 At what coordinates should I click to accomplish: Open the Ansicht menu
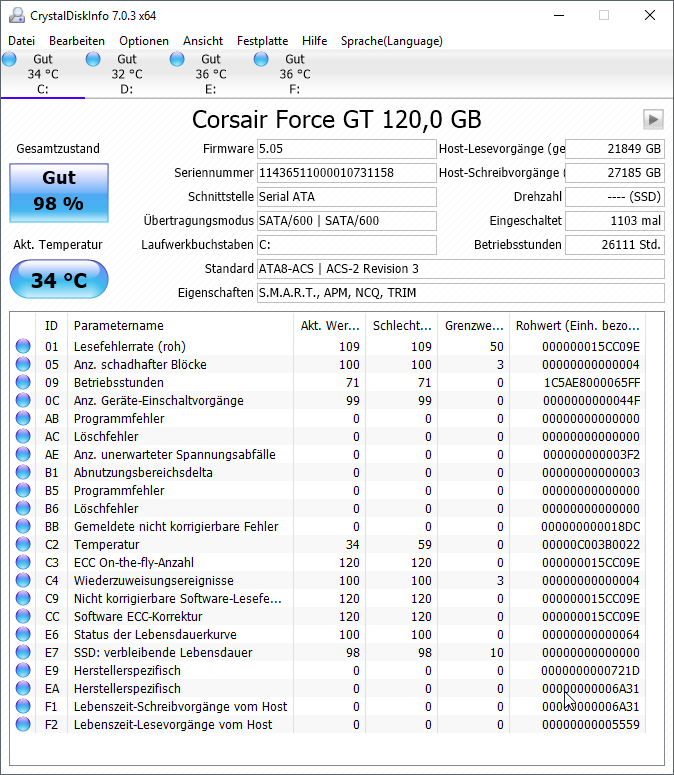click(x=203, y=41)
